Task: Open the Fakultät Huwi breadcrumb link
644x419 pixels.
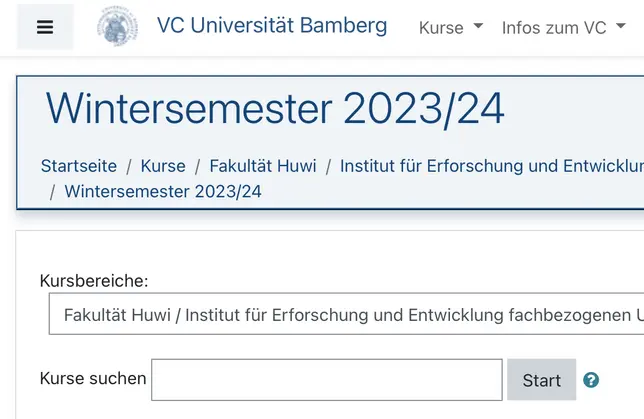Action: [263, 166]
